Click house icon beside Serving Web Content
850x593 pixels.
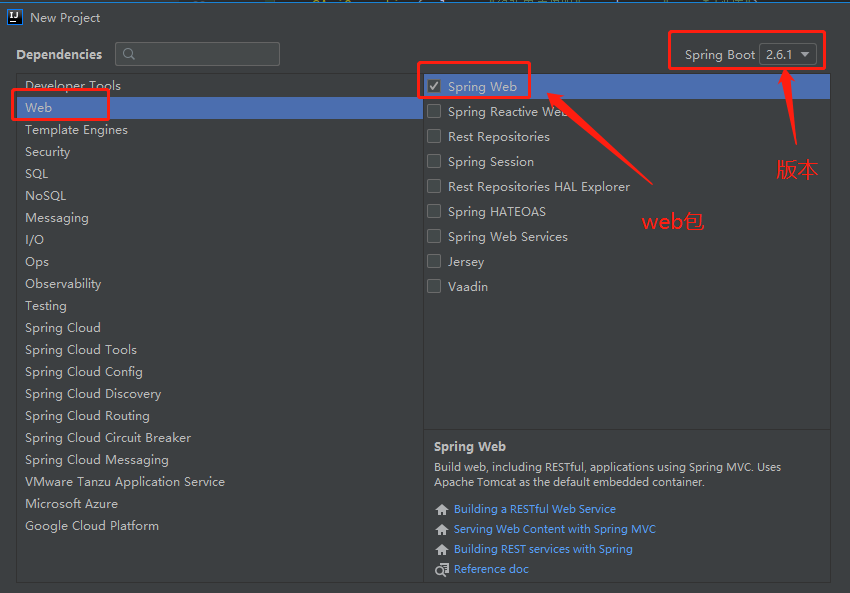click(x=442, y=530)
